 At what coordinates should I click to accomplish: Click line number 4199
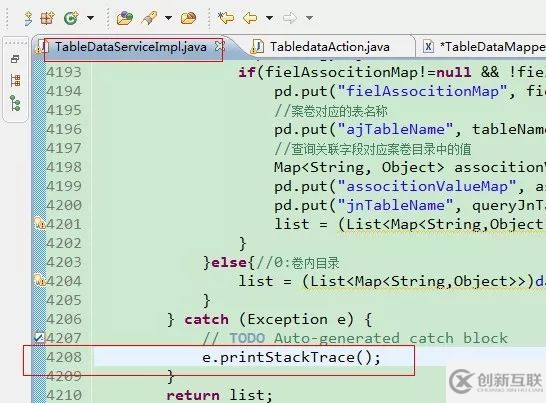click(x=64, y=186)
